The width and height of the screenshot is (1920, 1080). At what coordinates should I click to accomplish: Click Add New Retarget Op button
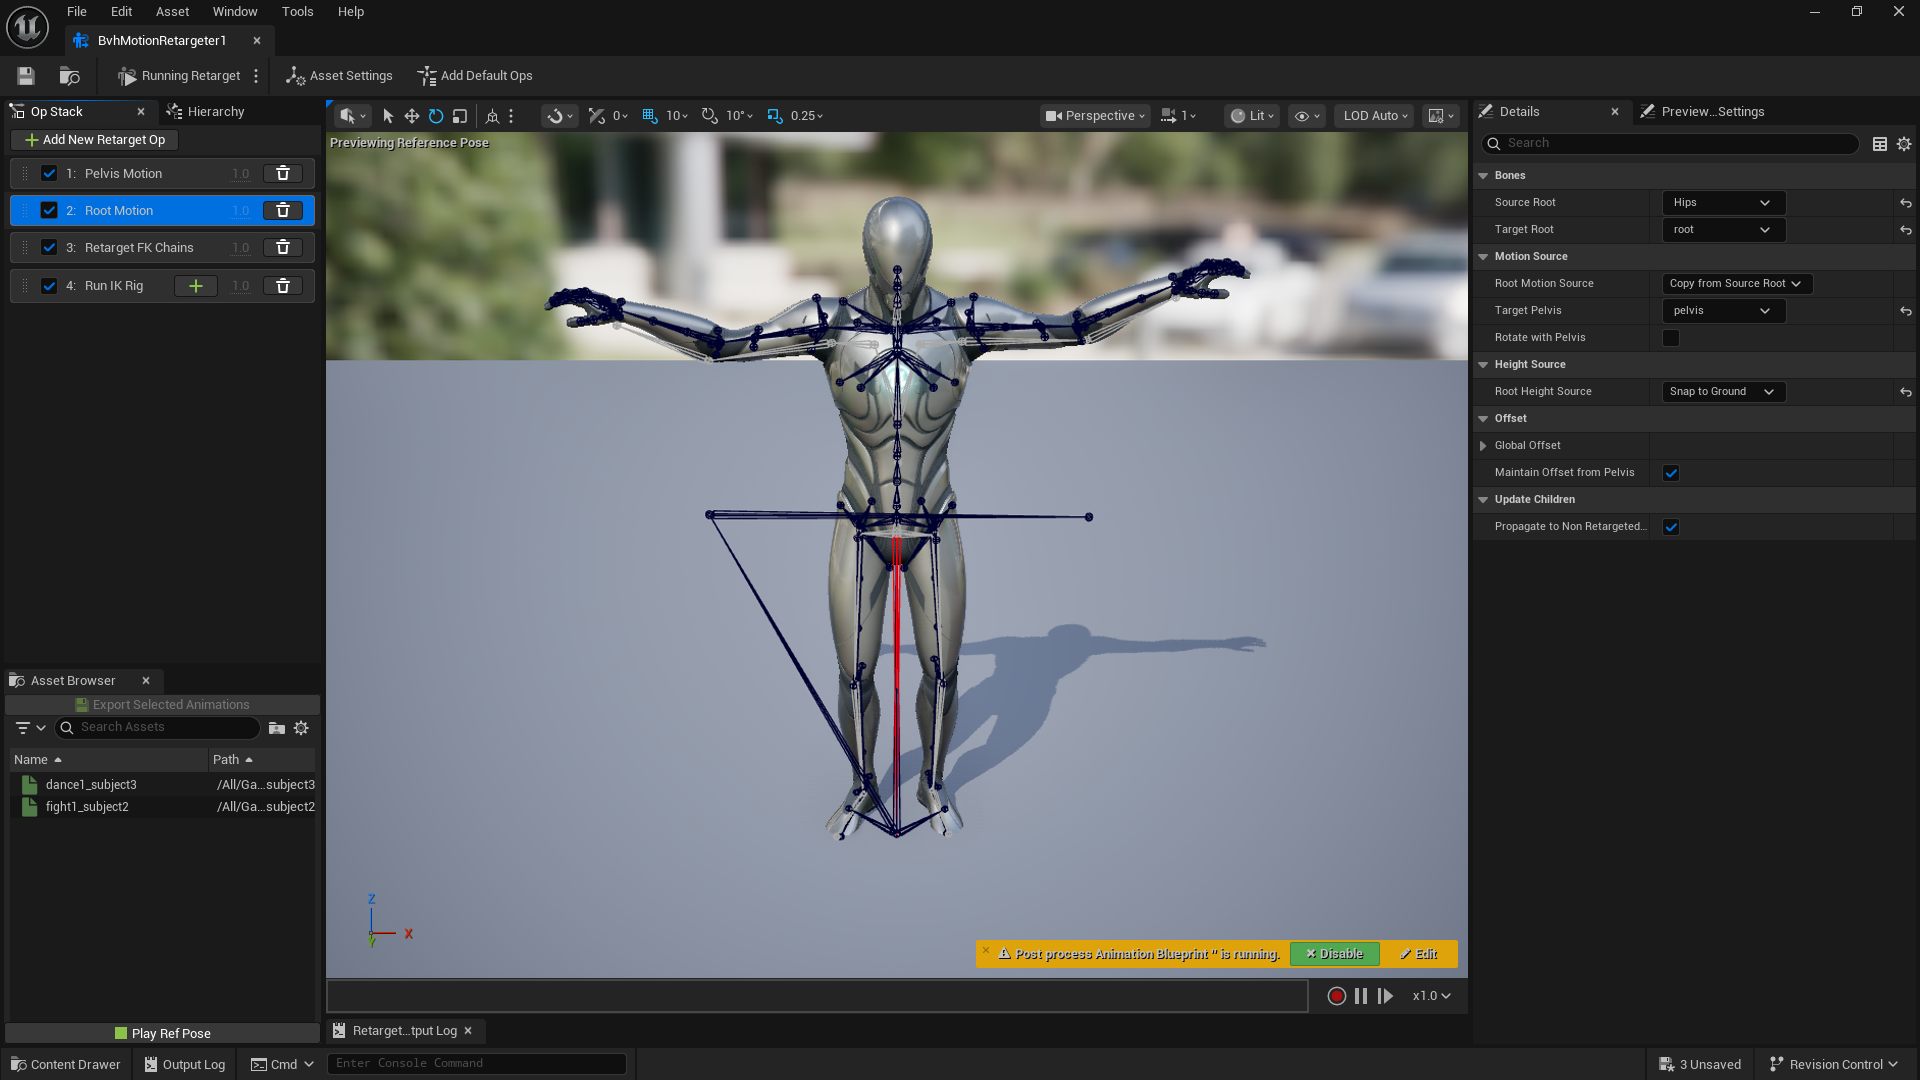95,140
